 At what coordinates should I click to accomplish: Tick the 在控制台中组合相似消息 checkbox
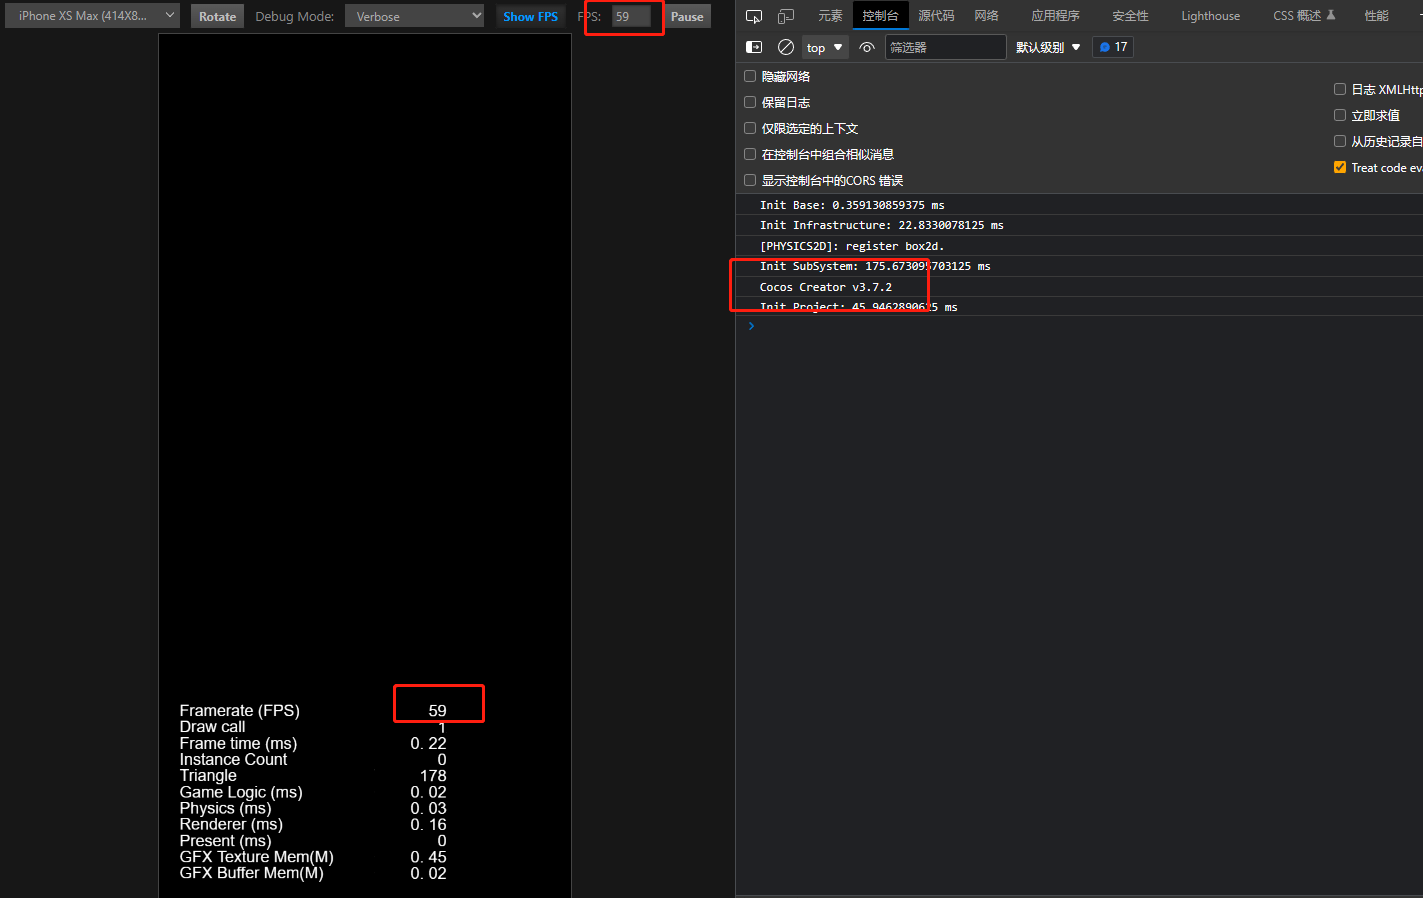click(x=750, y=154)
